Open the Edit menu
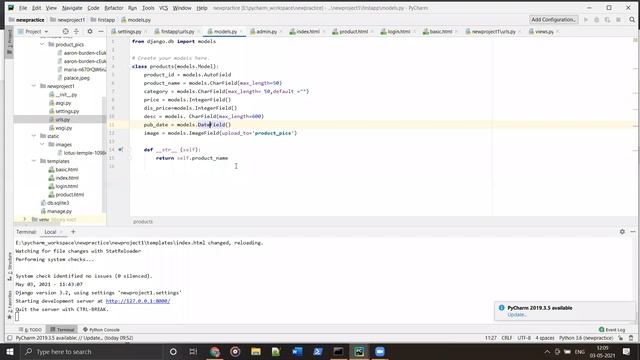This screenshot has width=640, height=360. pos(37,8)
